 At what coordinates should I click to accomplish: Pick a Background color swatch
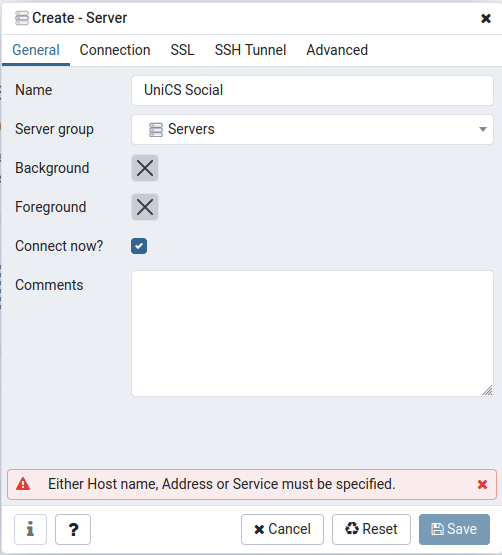(x=145, y=168)
